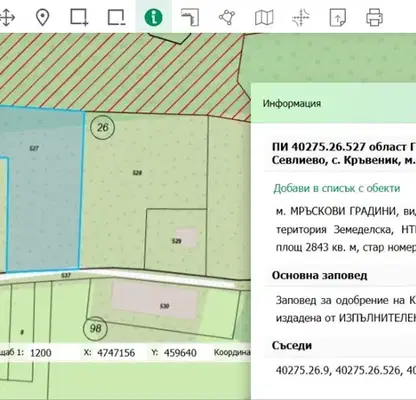Open the folded map layers icon
The height and width of the screenshot is (400, 416).
[x=264, y=17]
